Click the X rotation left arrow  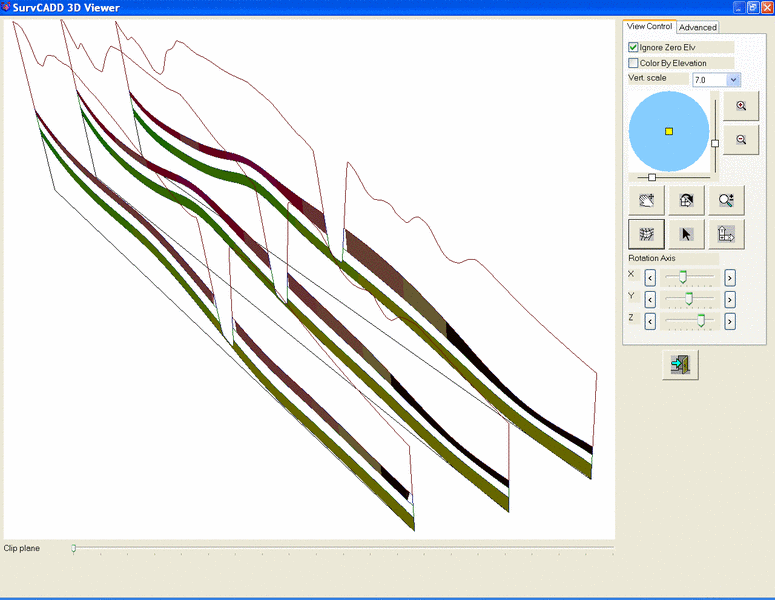[650, 278]
